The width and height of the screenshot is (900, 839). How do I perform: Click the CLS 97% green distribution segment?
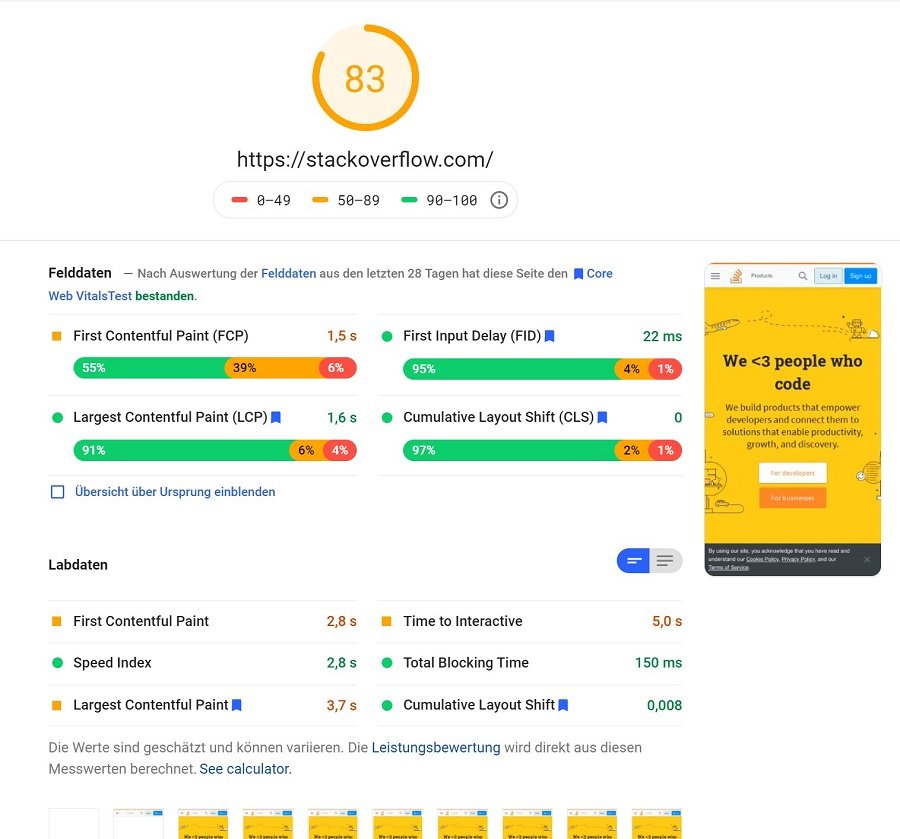point(510,450)
